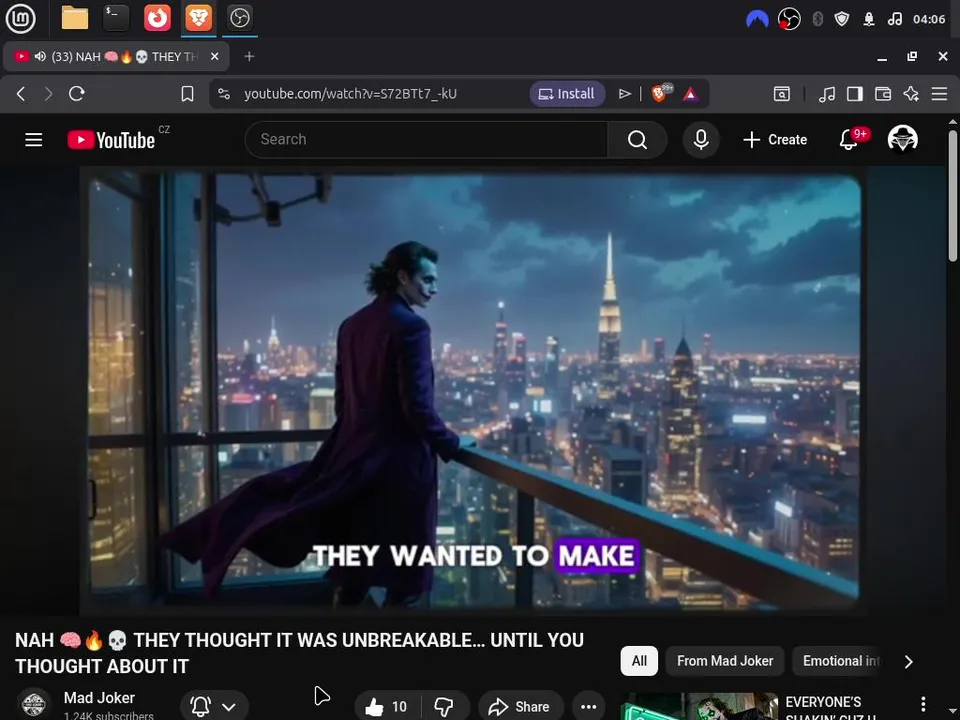Open the tab search toolbar icon
This screenshot has height=720, width=960.
point(782,94)
